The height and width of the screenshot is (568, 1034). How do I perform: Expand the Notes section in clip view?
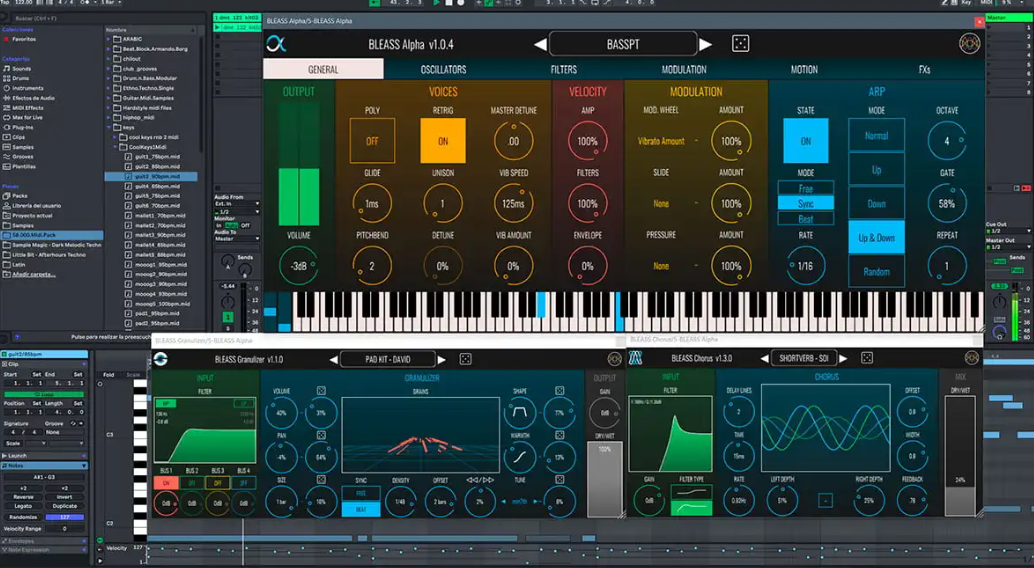(x=45, y=466)
